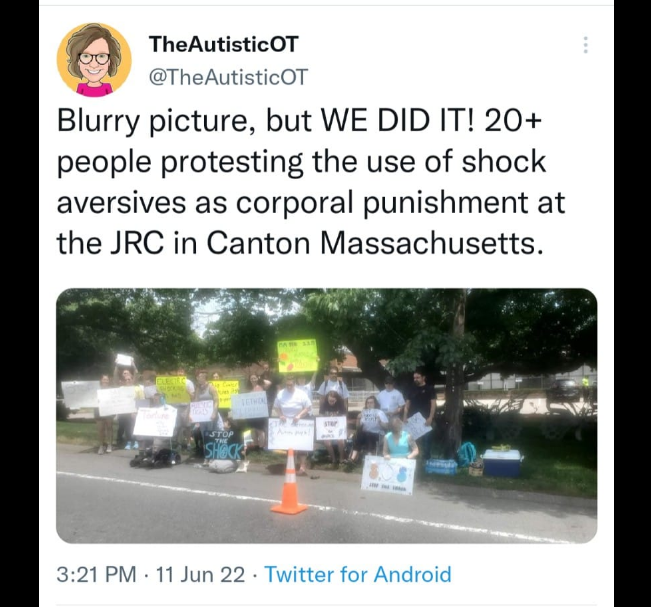The width and height of the screenshot is (651, 607).
Task: Click the @TheAutisticOT handle
Action: point(228,77)
